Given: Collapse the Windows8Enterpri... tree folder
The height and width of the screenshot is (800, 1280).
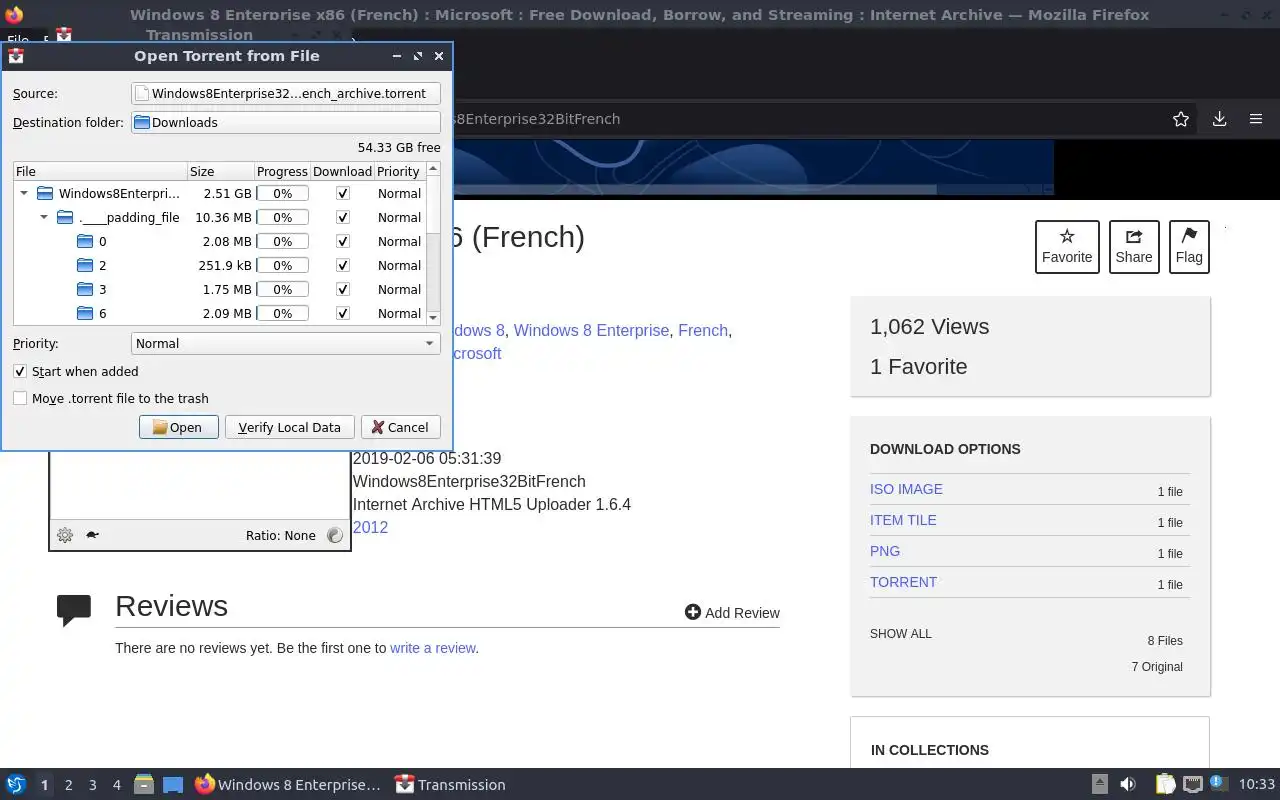Looking at the screenshot, I should click(24, 193).
